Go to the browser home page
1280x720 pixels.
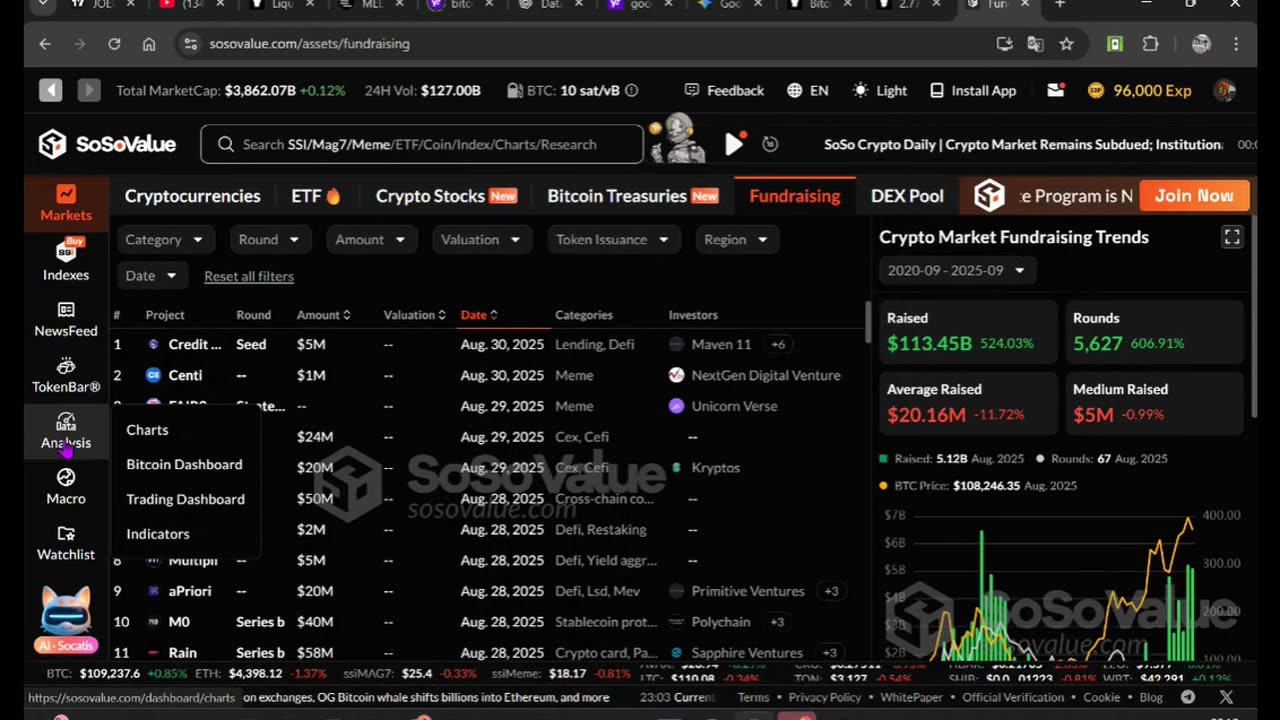[x=149, y=44]
